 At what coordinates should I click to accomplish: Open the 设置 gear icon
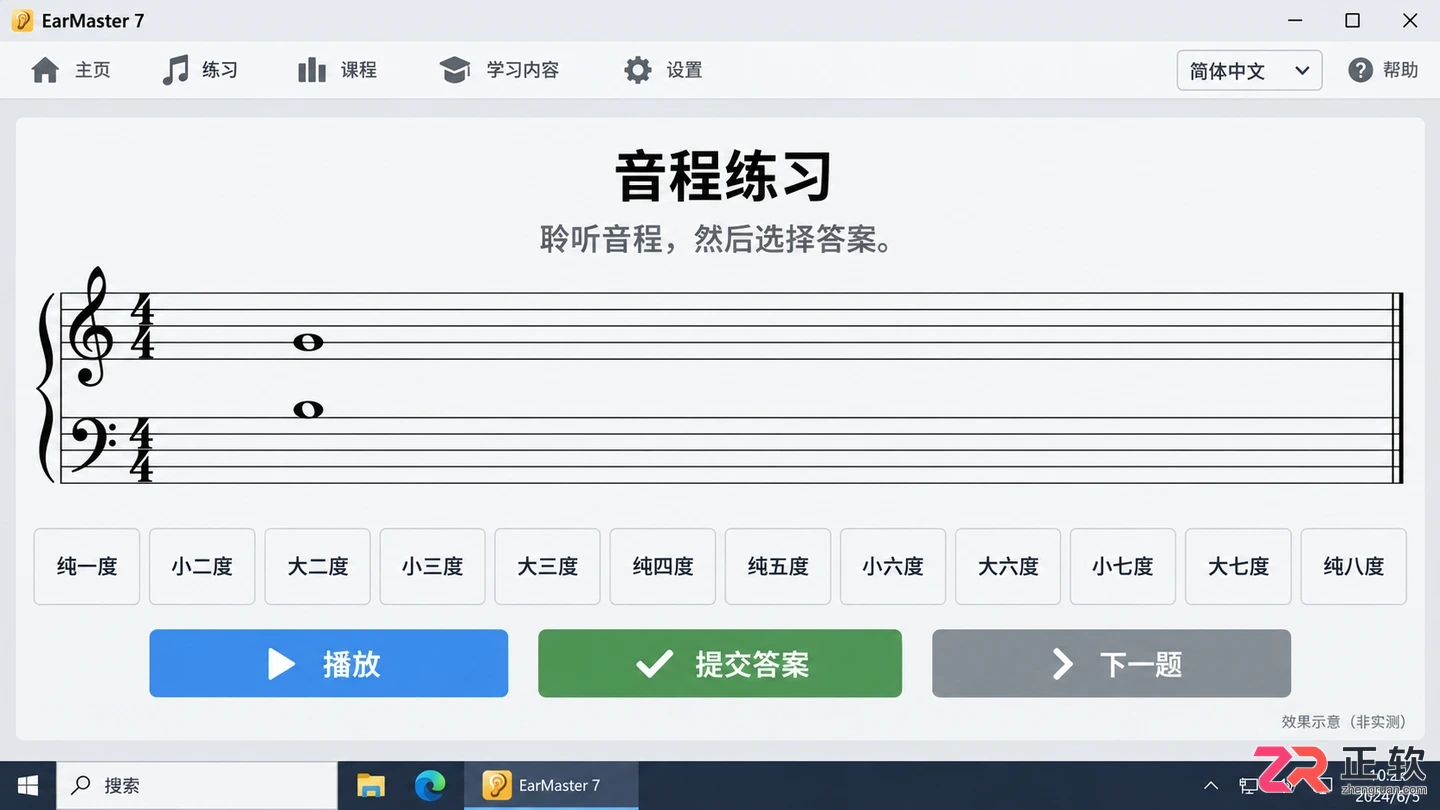click(638, 70)
